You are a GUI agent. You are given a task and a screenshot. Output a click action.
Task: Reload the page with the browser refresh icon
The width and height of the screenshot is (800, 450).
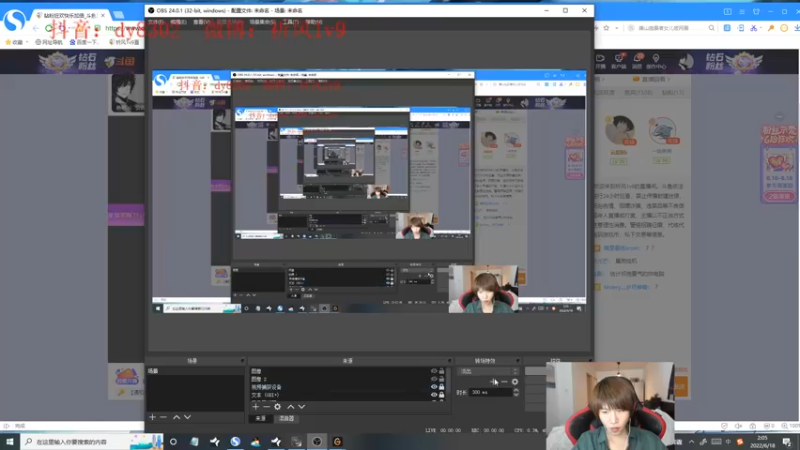(x=48, y=28)
